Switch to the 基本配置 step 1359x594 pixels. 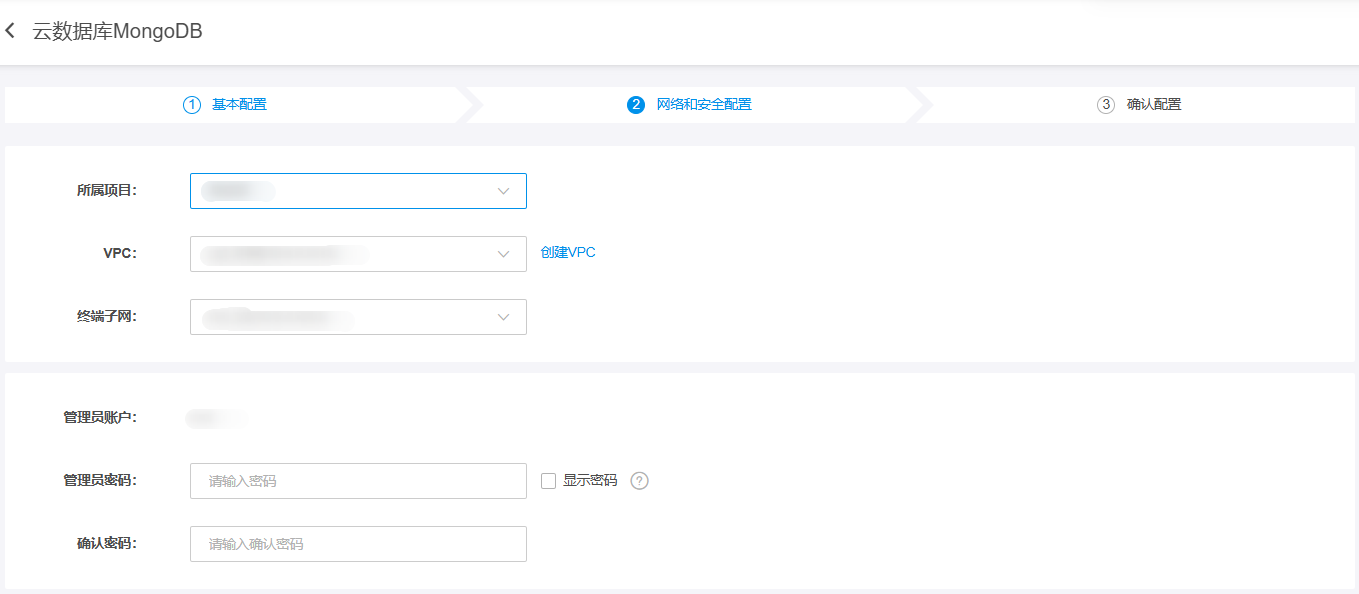[x=239, y=105]
